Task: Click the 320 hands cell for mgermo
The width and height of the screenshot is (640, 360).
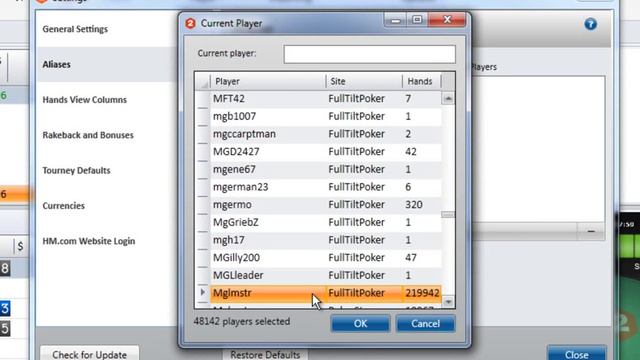Action: (x=422, y=204)
